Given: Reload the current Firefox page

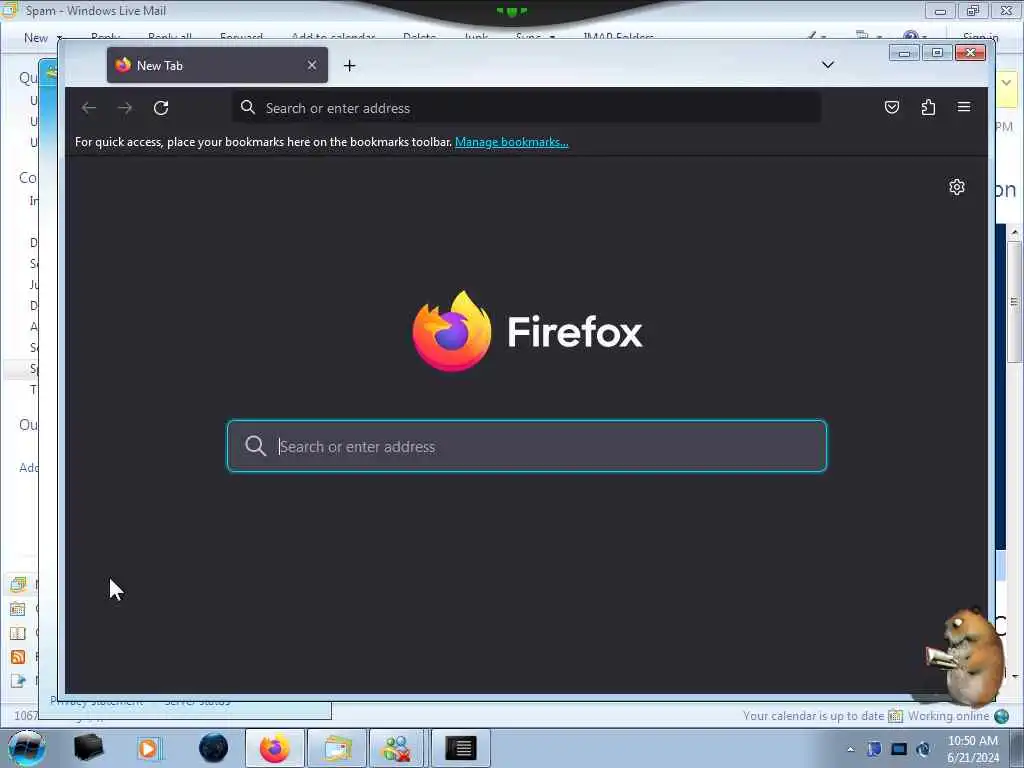Looking at the screenshot, I should (161, 108).
